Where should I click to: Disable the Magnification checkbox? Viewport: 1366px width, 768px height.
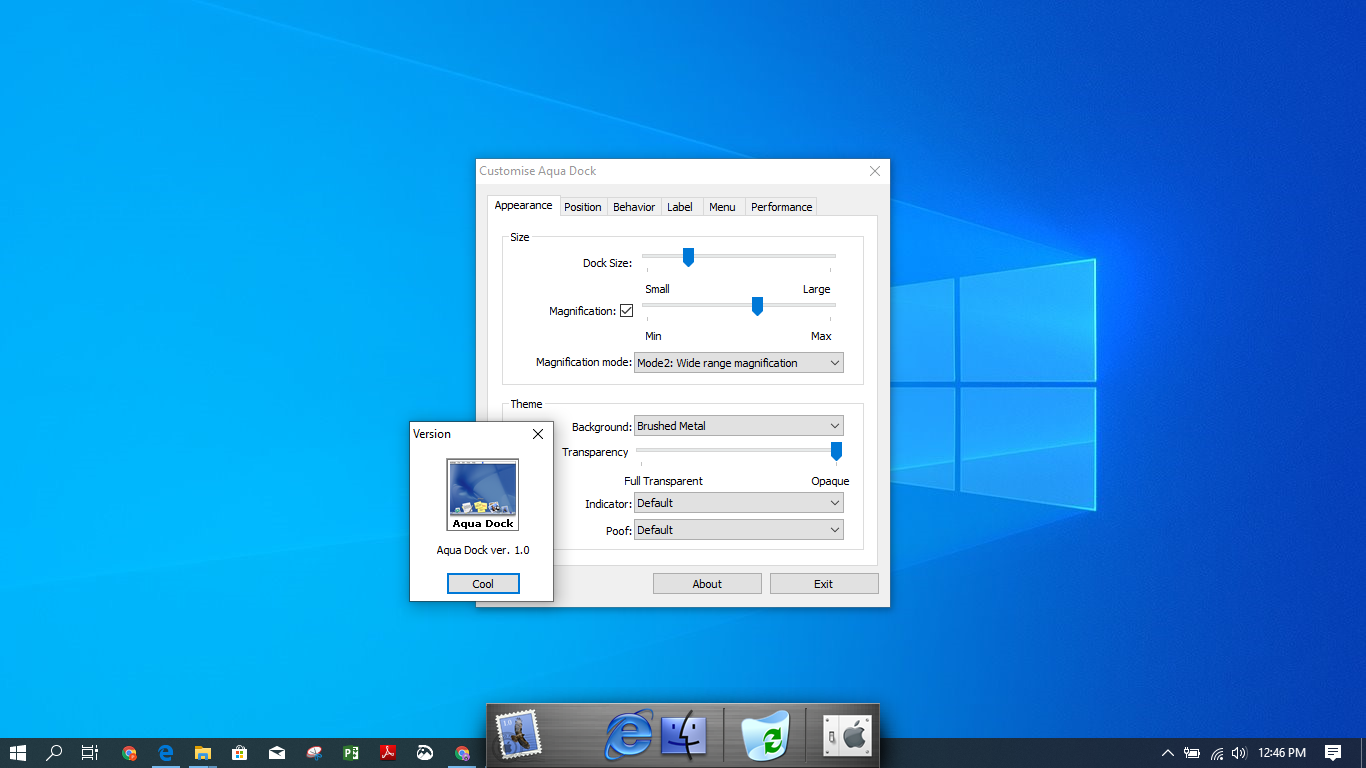(626, 311)
